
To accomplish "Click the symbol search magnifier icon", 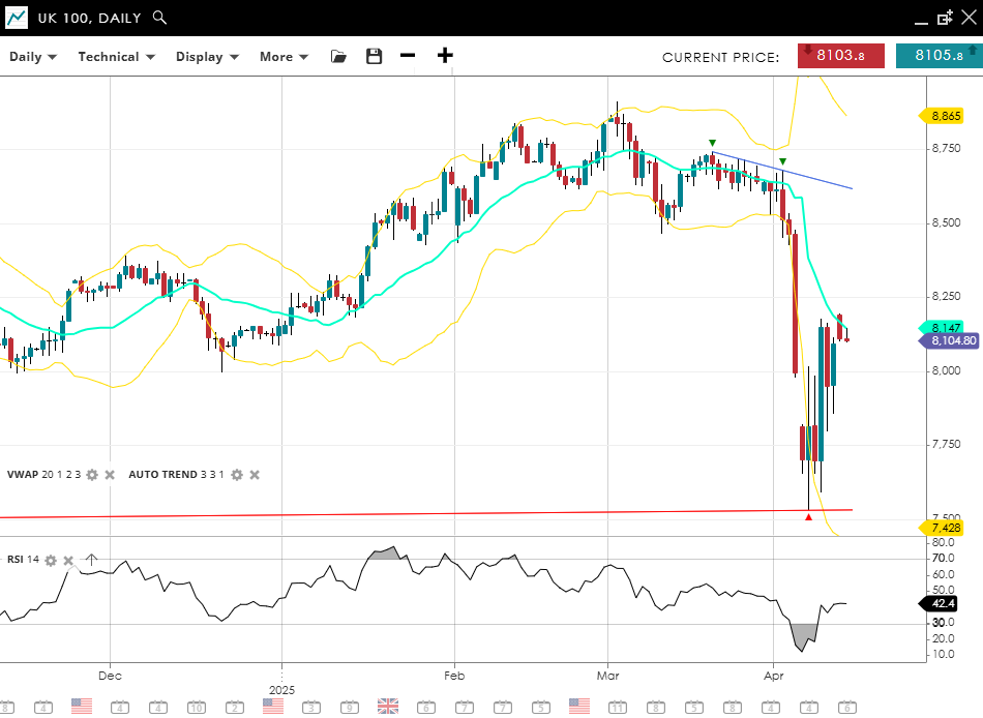I will [160, 18].
